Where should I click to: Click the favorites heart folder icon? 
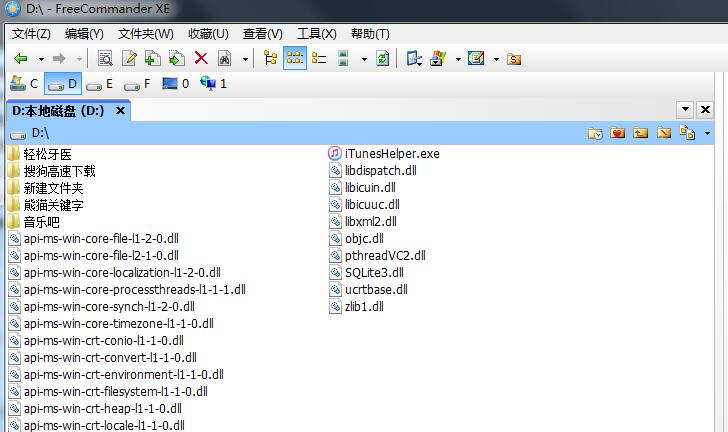tap(617, 133)
